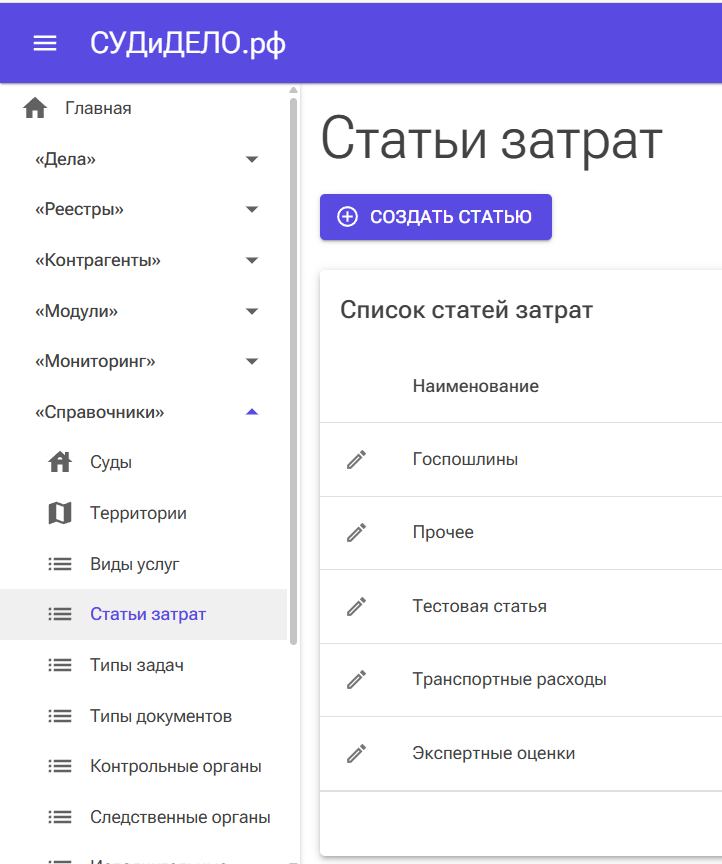Edit Тестовая статья using pencil icon

356,606
